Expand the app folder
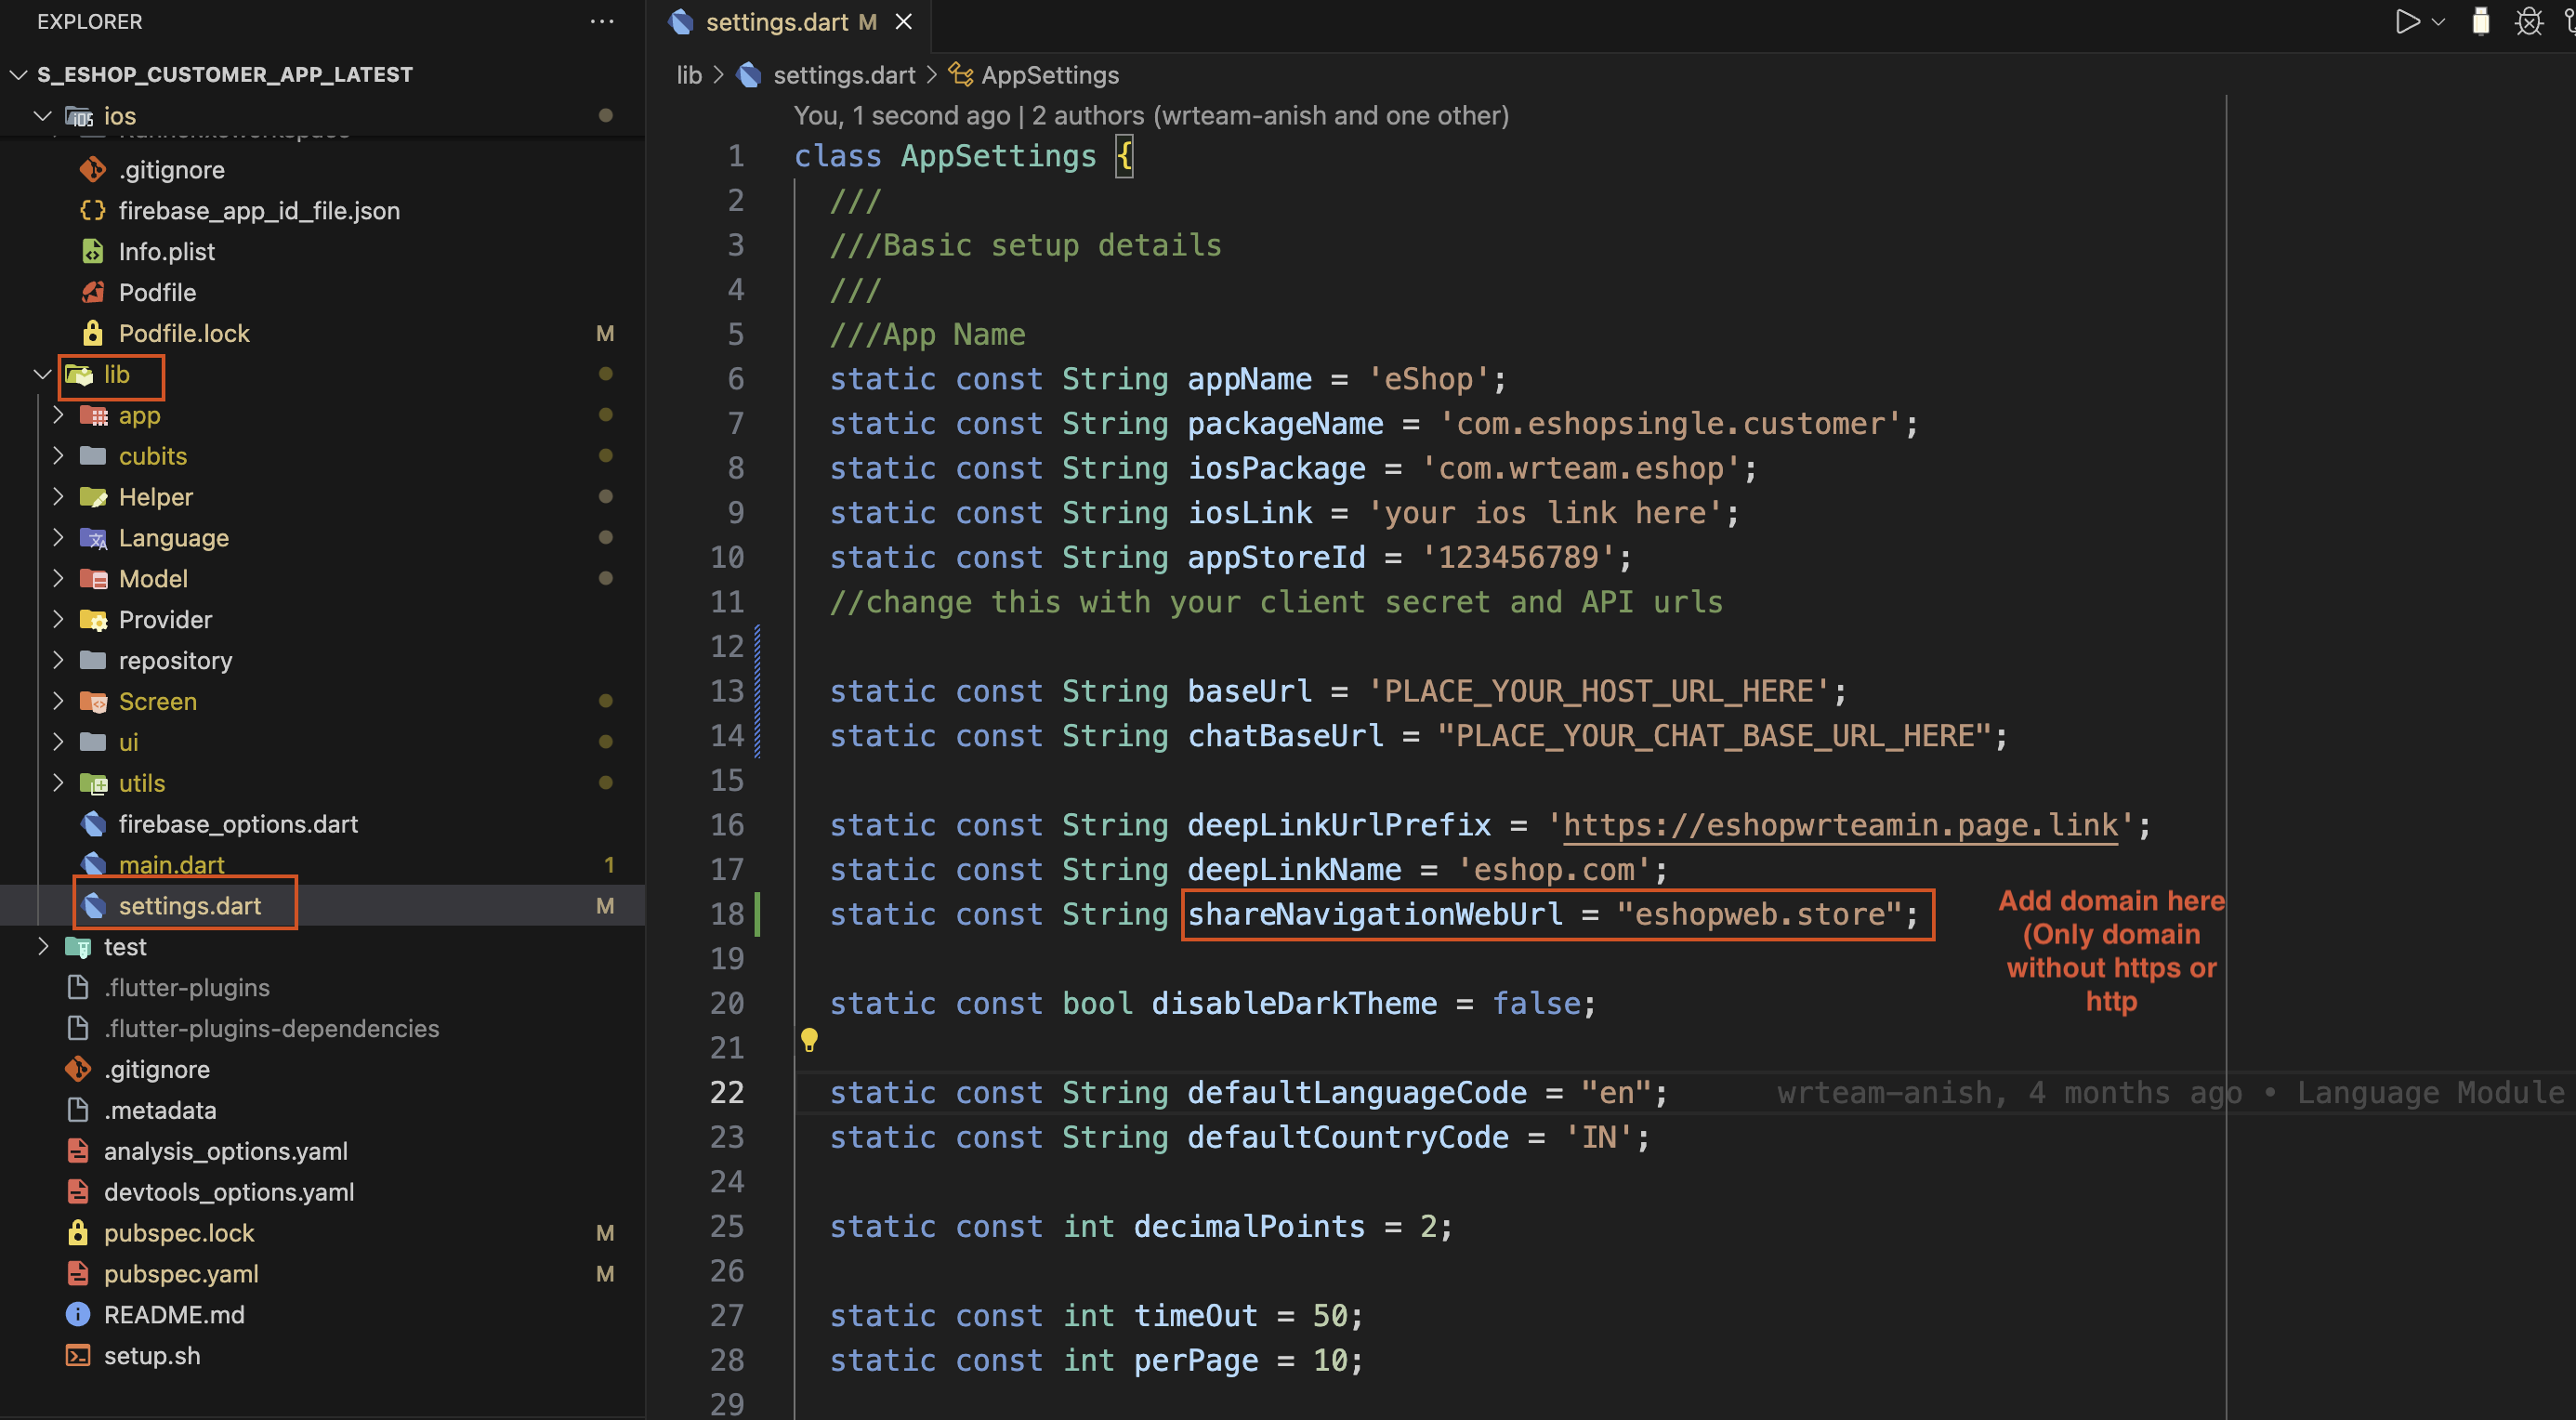The width and height of the screenshot is (2576, 1420). pos(58,415)
